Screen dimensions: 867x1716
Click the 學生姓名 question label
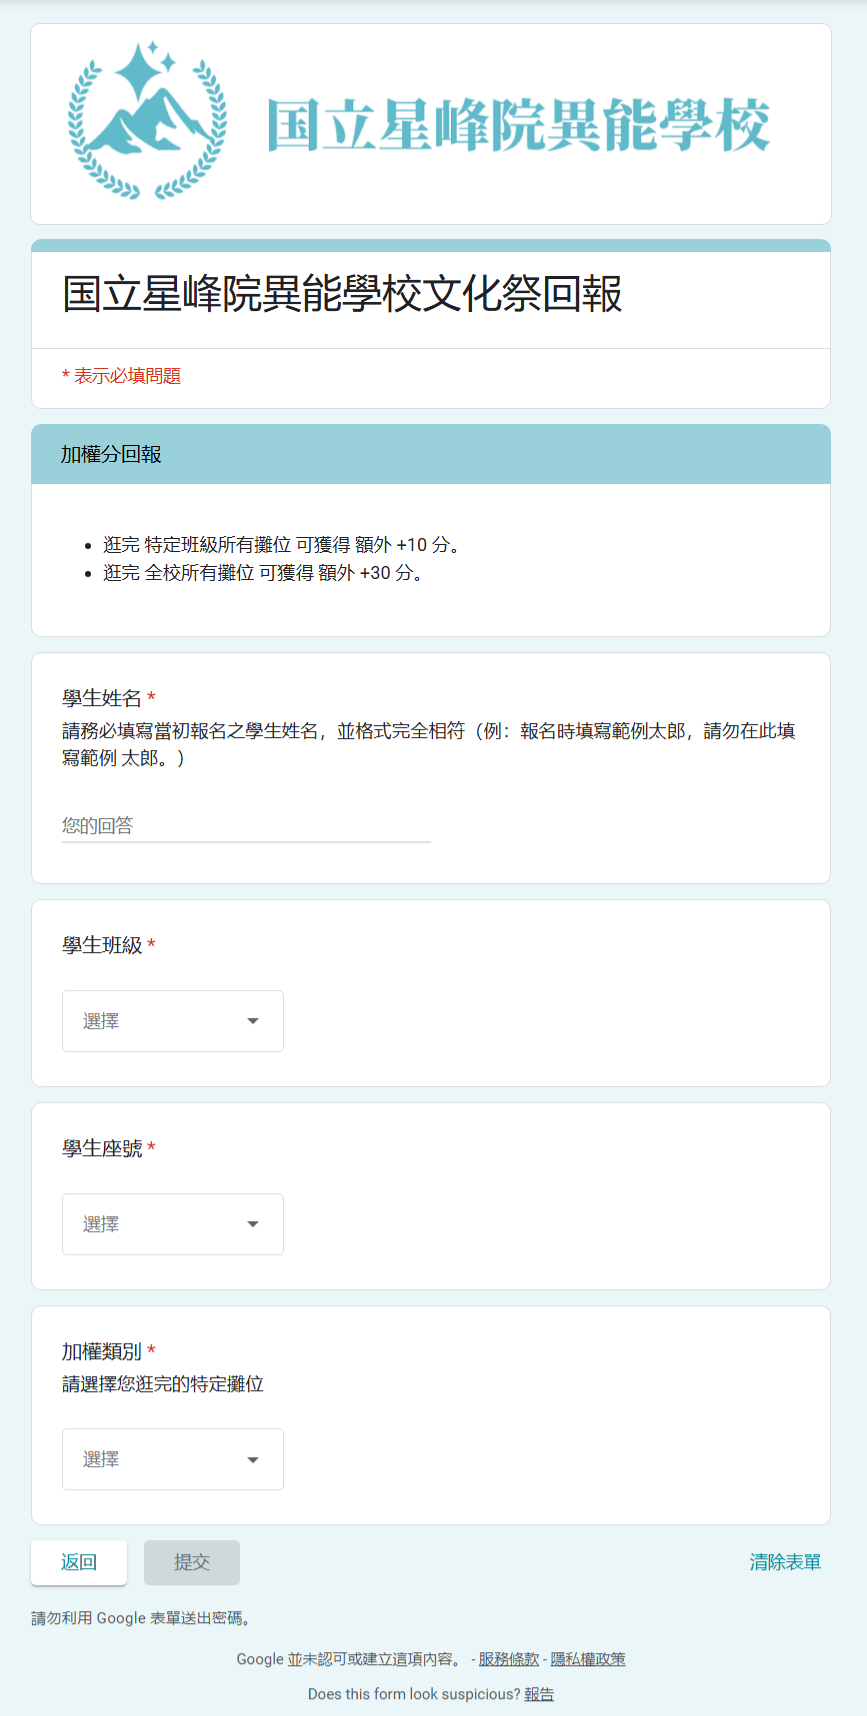(102, 698)
